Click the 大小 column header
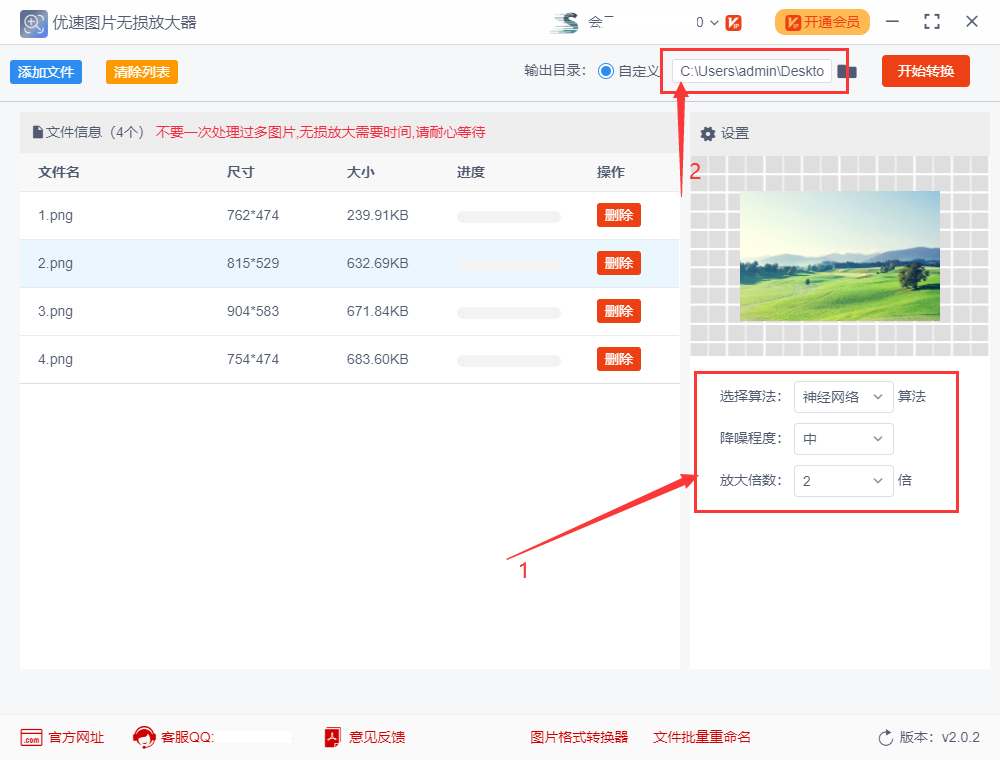The width and height of the screenshot is (1000, 760). pyautogui.click(x=360, y=172)
